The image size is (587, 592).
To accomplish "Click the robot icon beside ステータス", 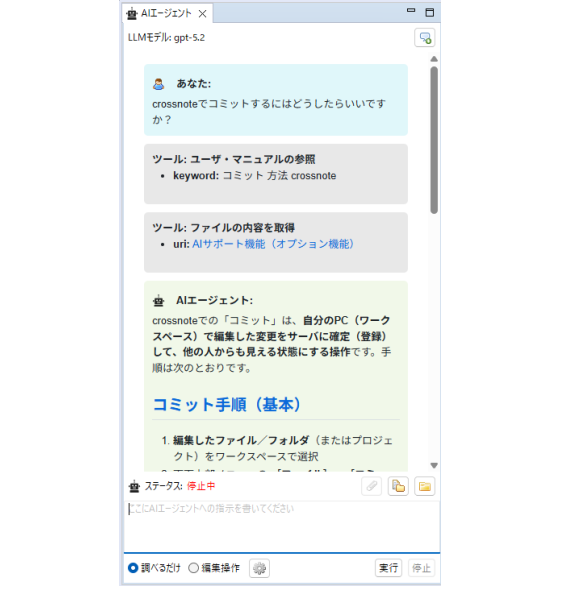I will 134,486.
